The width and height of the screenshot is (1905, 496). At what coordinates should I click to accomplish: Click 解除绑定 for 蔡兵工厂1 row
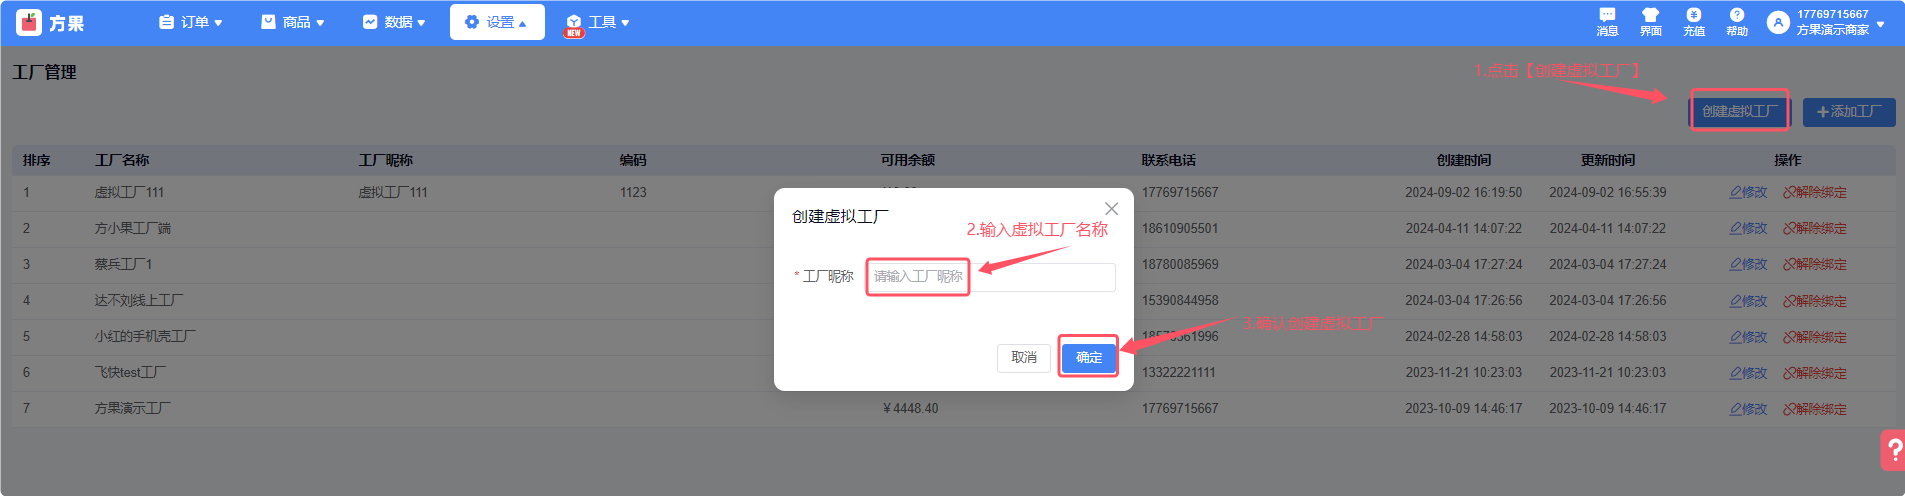coord(1815,264)
